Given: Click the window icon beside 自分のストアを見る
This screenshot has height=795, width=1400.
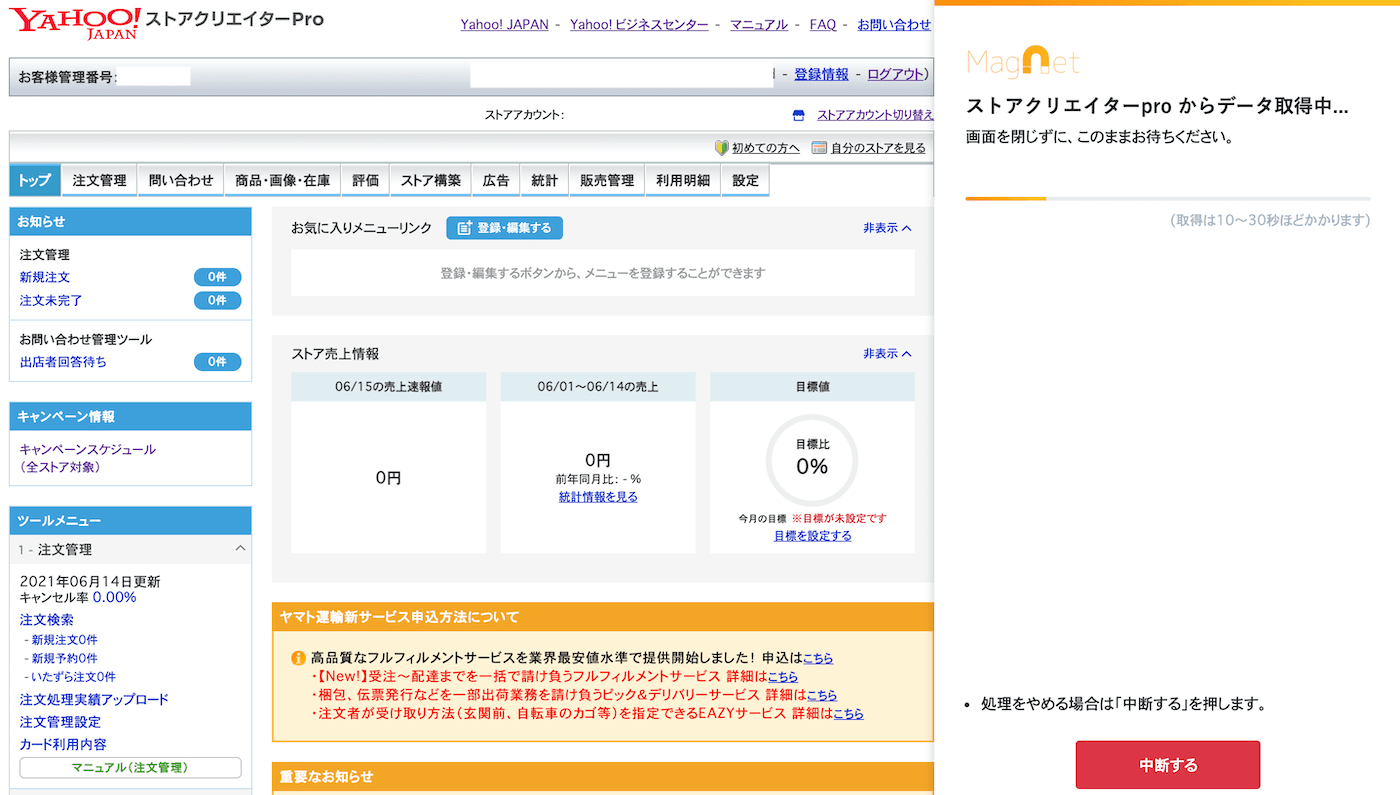Looking at the screenshot, I should (819, 148).
